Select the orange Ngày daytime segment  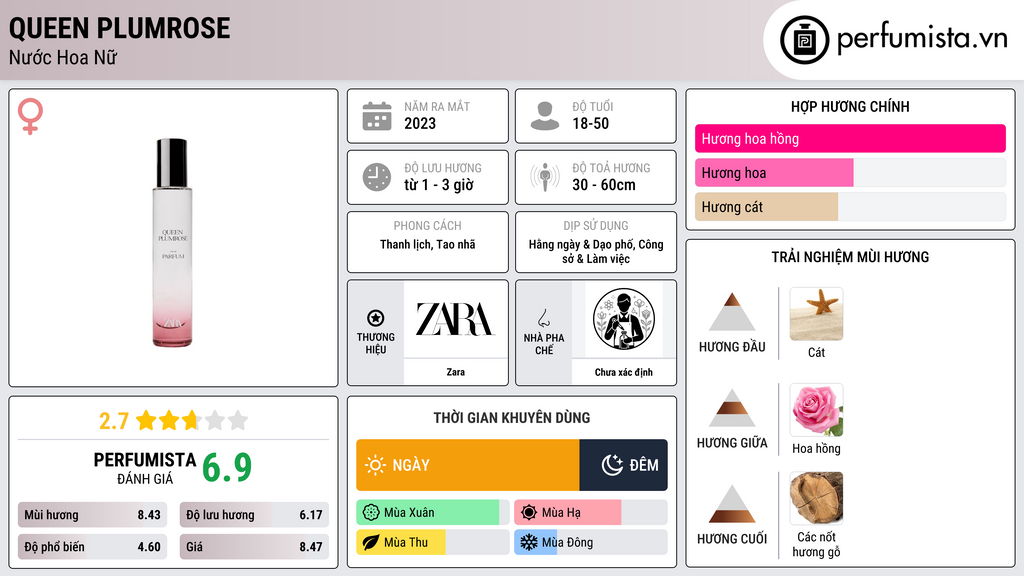coord(468,465)
